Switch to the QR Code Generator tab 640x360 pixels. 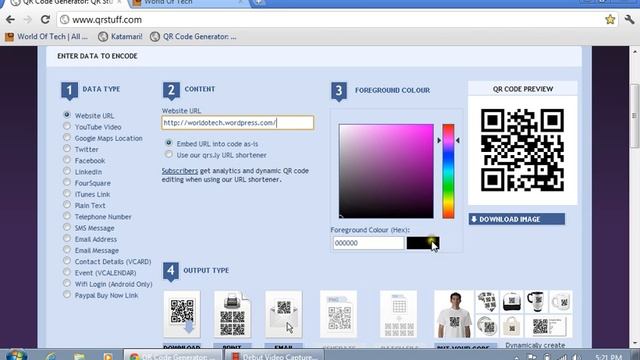[x=65, y=3]
